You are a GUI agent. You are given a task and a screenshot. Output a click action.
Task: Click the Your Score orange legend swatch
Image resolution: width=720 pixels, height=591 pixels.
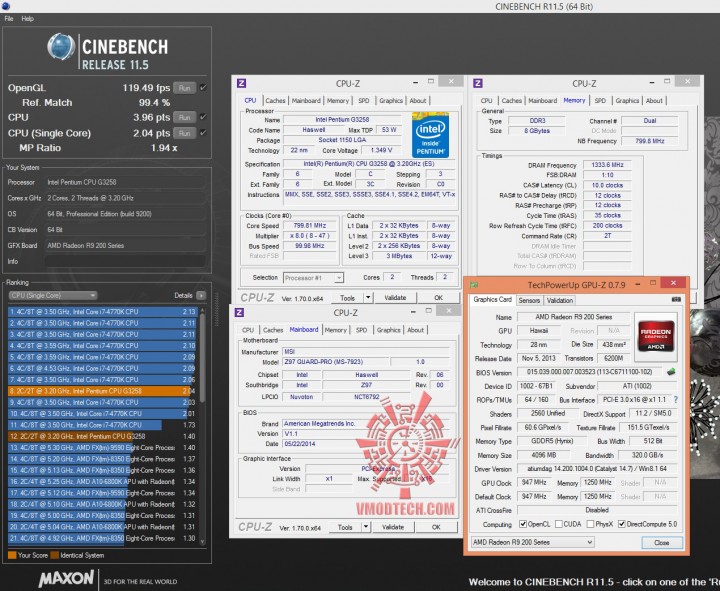coord(12,555)
